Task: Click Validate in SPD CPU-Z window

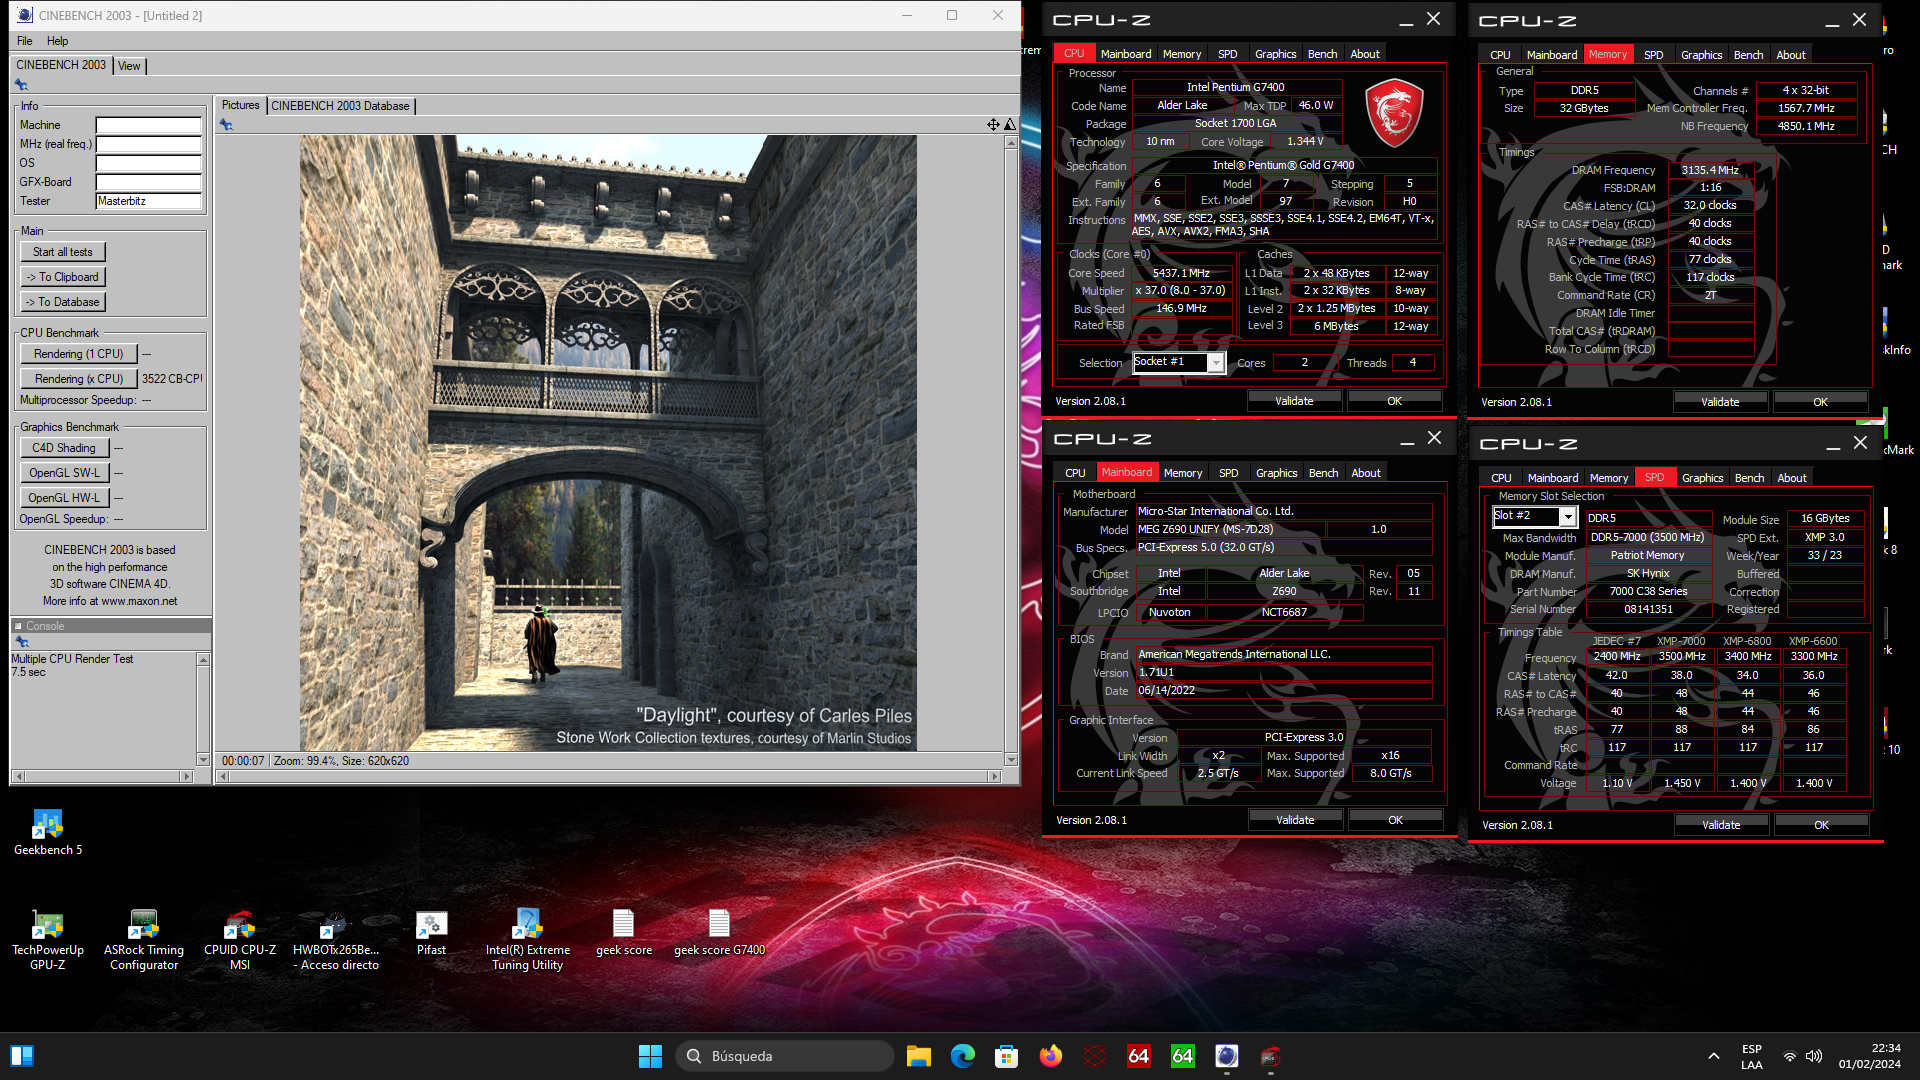Action: tap(1720, 825)
